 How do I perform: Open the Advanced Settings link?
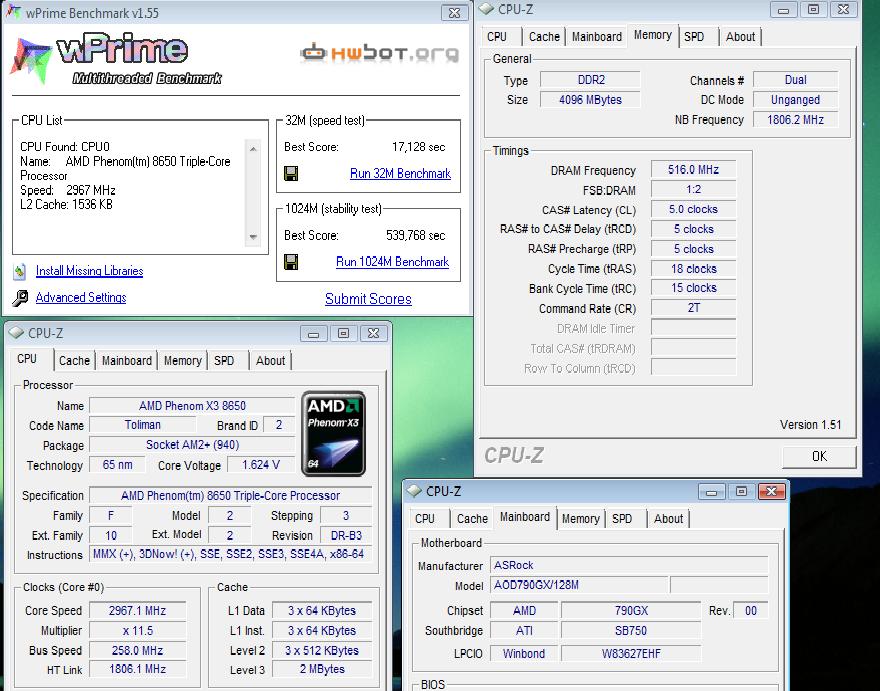81,298
